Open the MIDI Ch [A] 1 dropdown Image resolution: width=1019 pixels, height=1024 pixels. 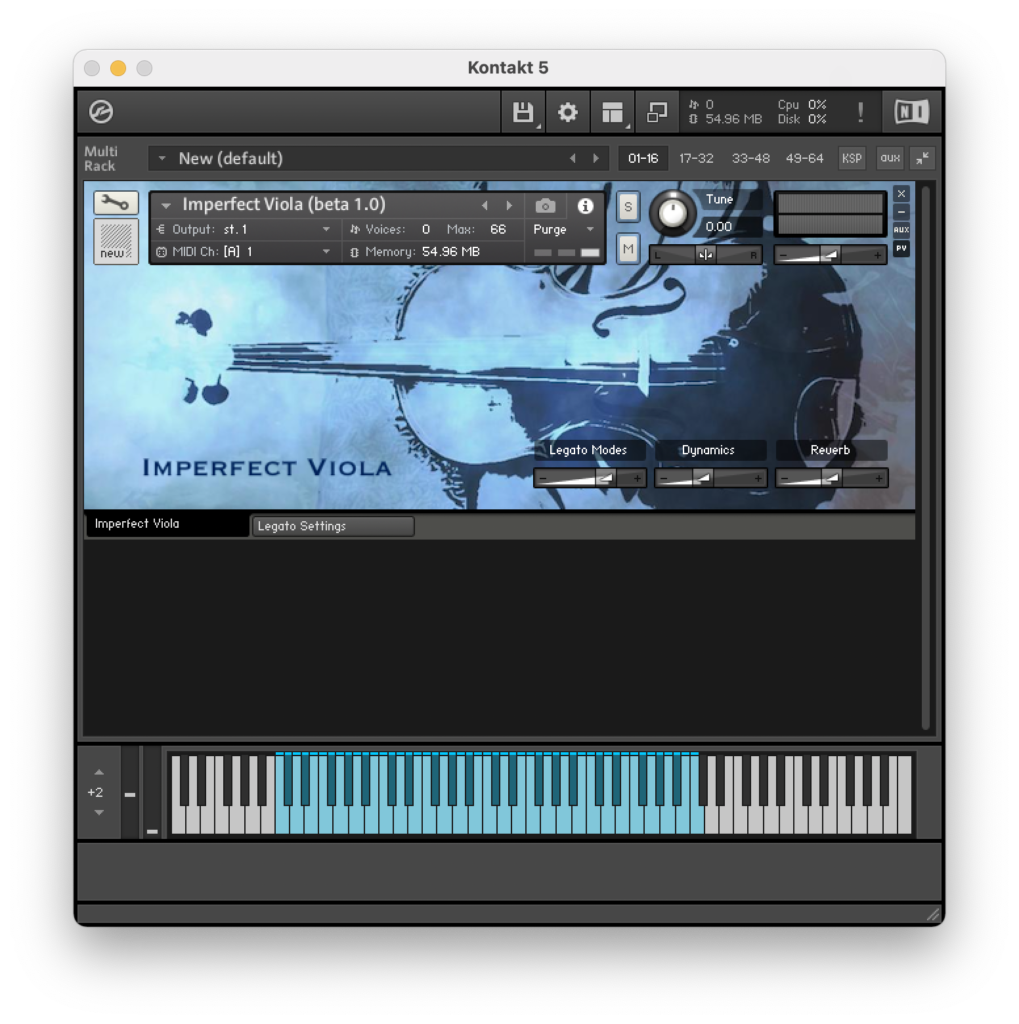(x=246, y=251)
